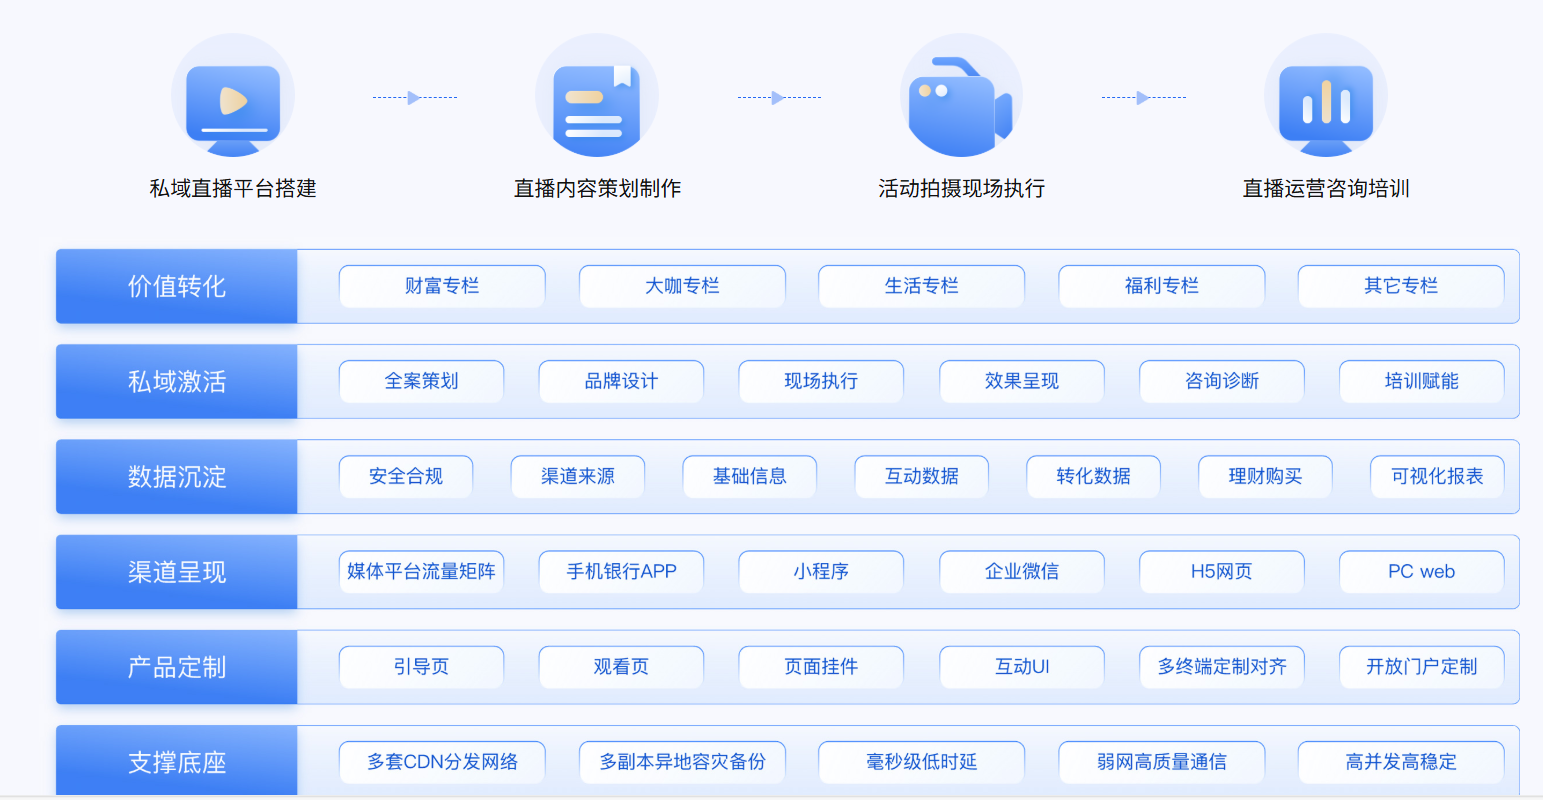Open the 可视化报表 item

(x=1437, y=477)
